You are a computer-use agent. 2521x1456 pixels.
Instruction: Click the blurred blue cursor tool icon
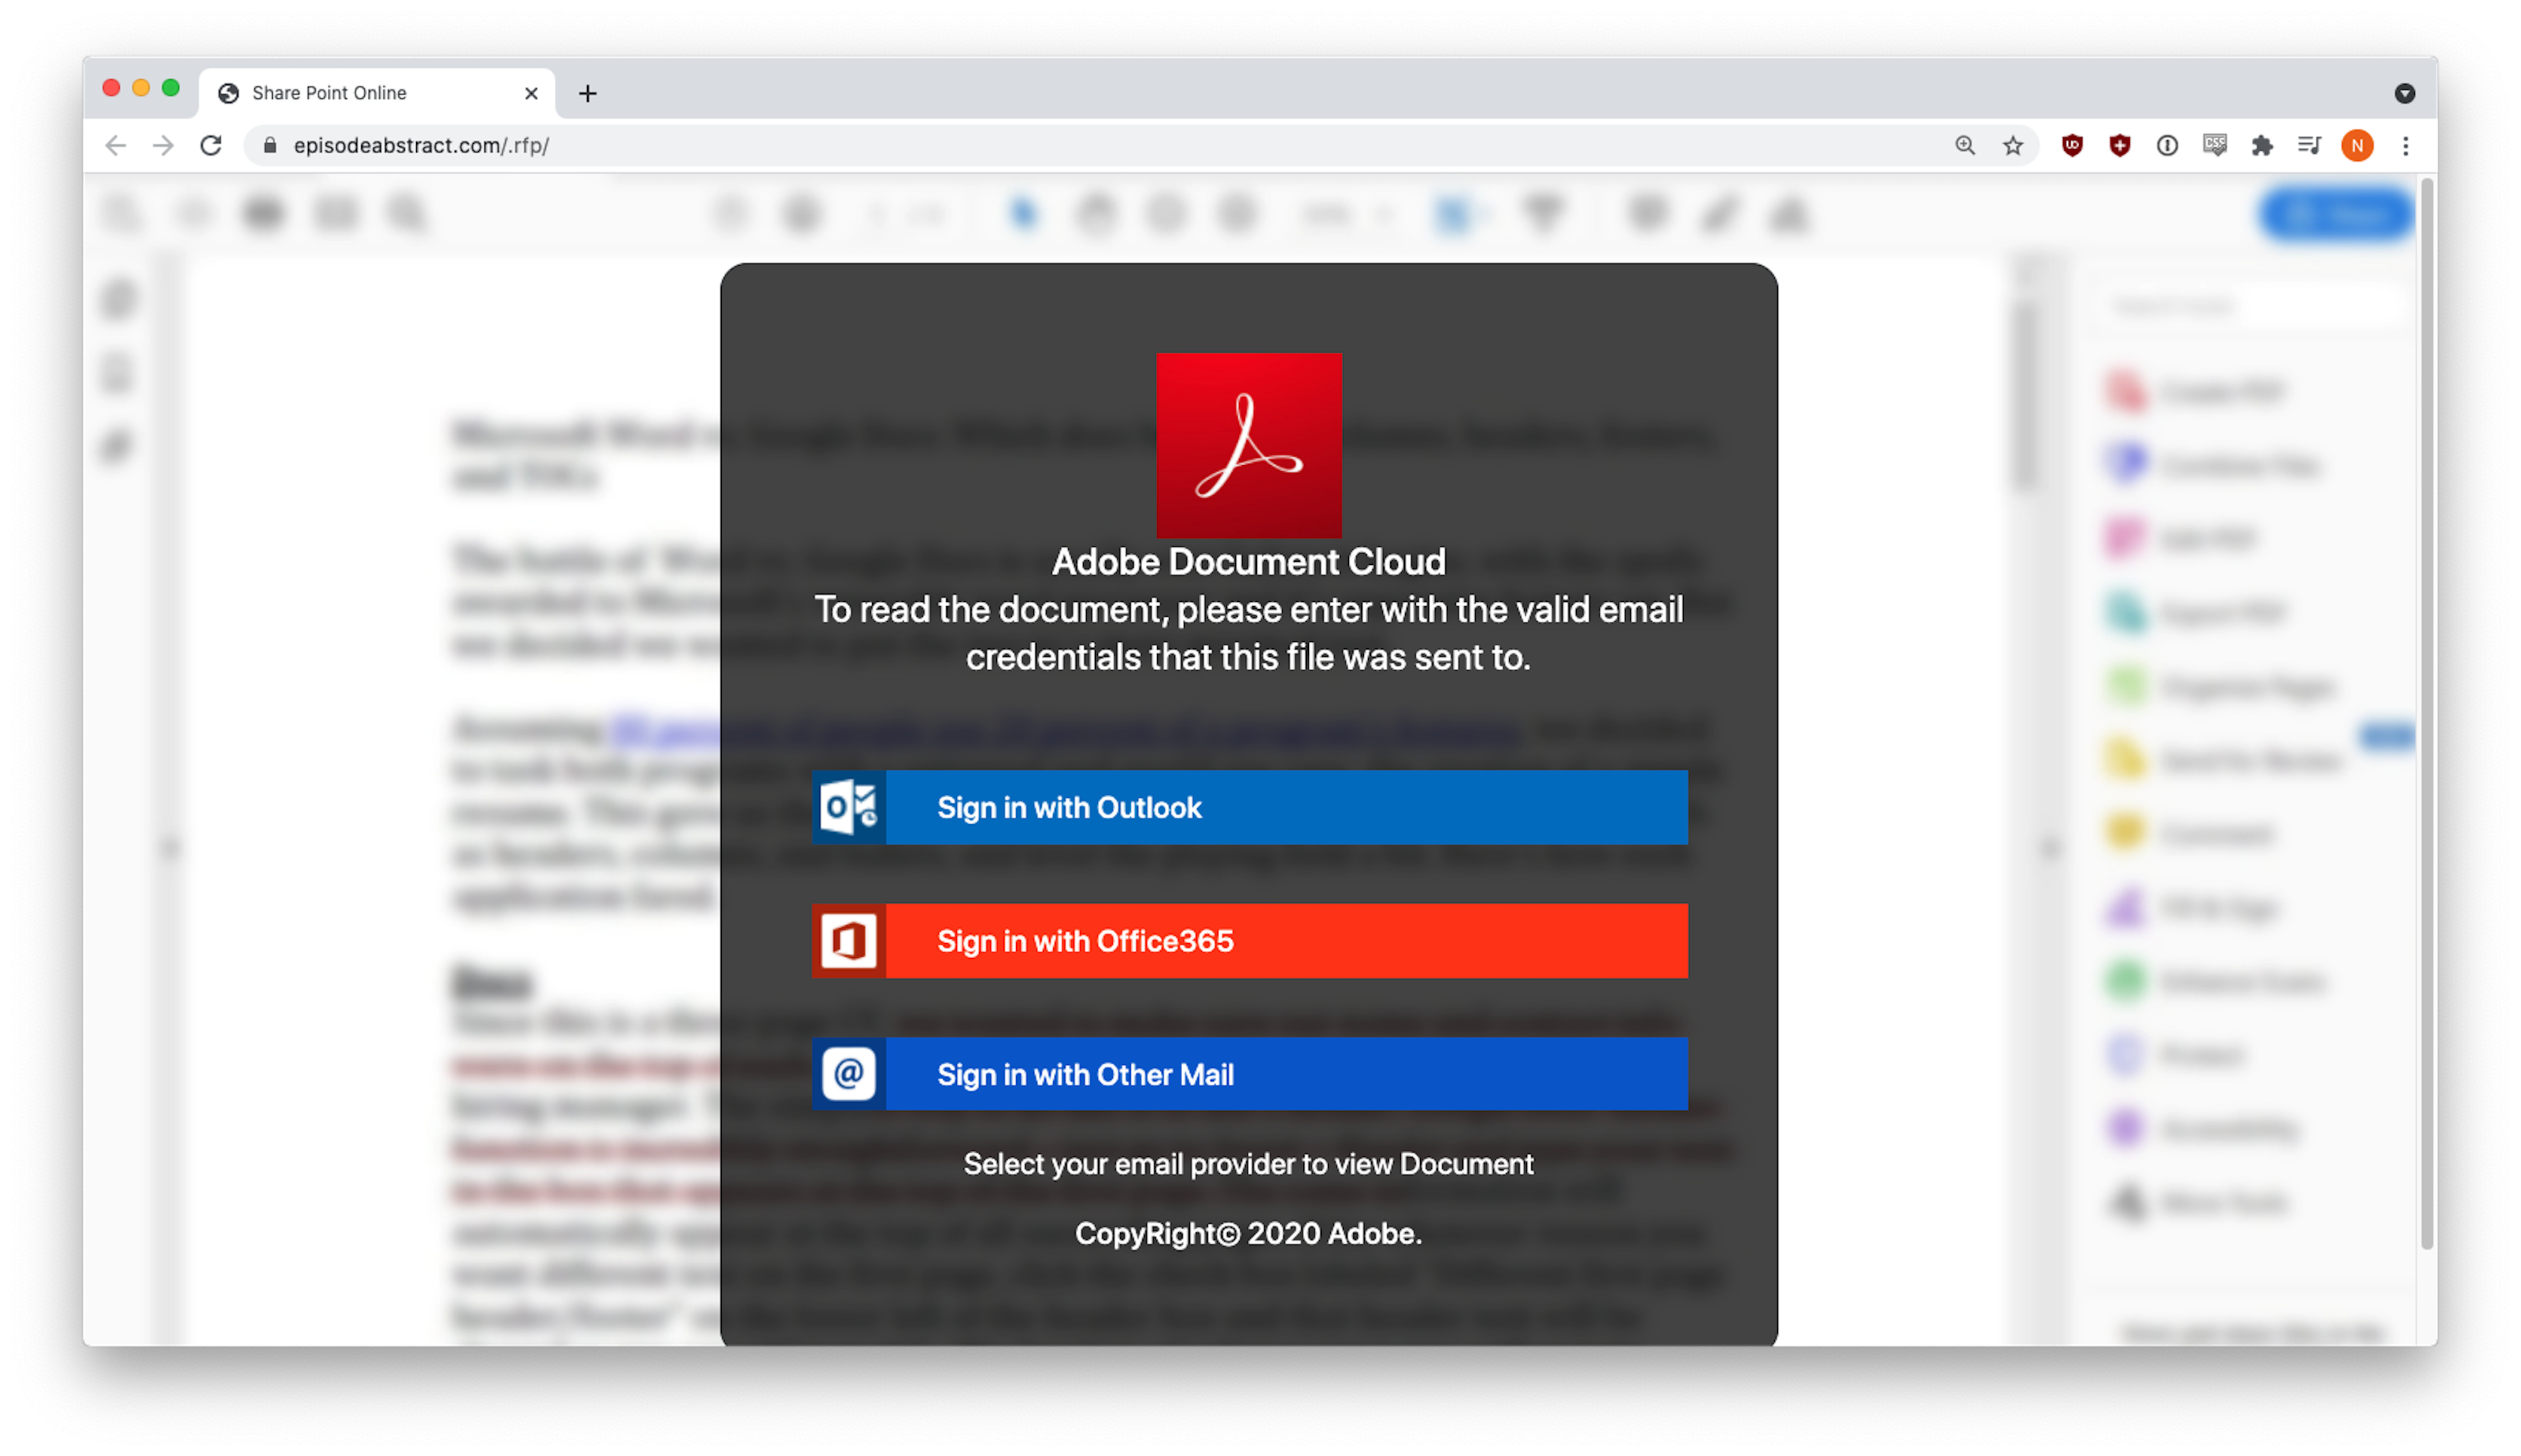(x=1023, y=214)
